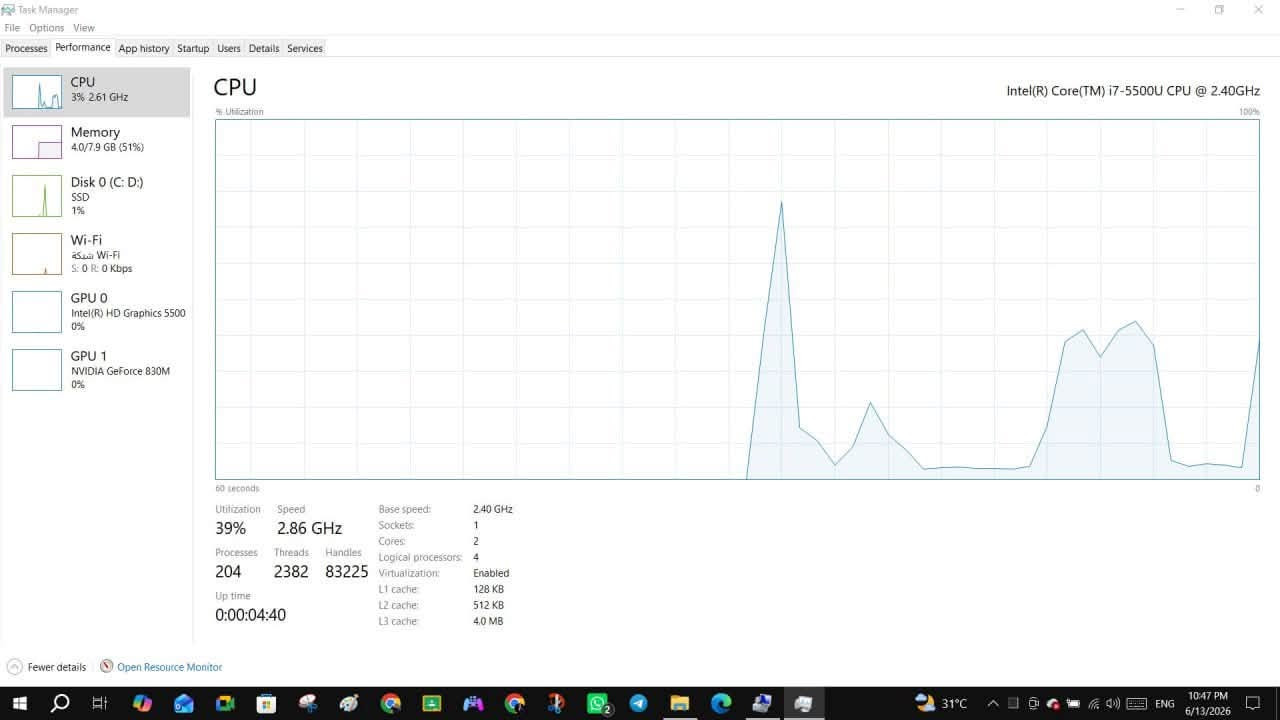Open Outlook from the taskbar

pyautogui.click(x=184, y=703)
